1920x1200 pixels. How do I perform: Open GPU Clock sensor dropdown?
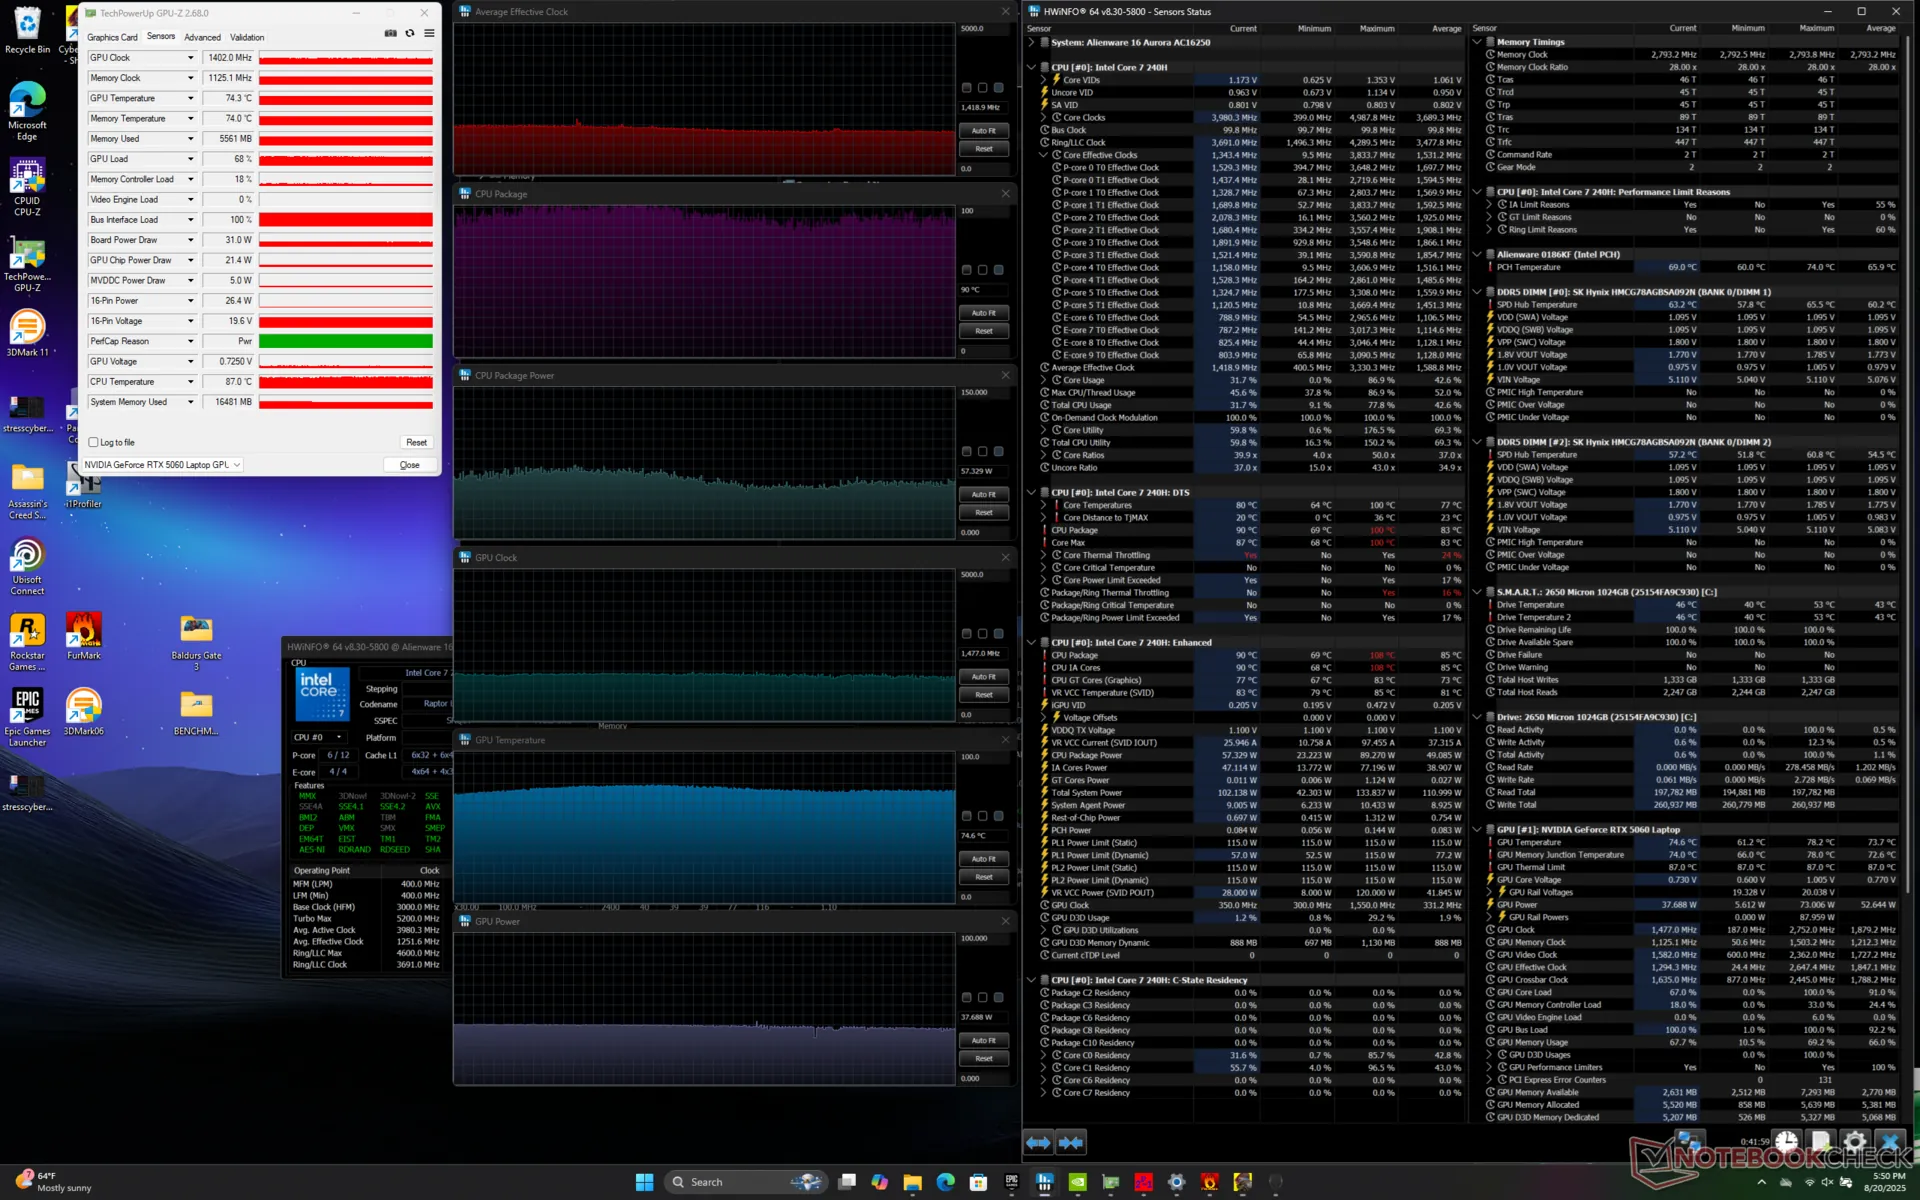point(190,58)
